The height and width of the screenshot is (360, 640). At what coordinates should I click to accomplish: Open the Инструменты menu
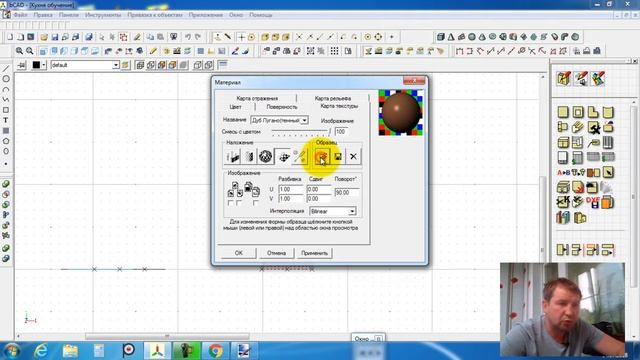pos(103,15)
